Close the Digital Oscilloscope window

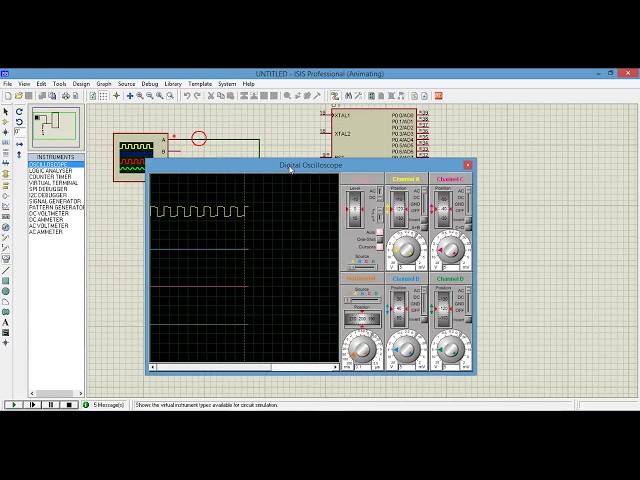tap(468, 165)
